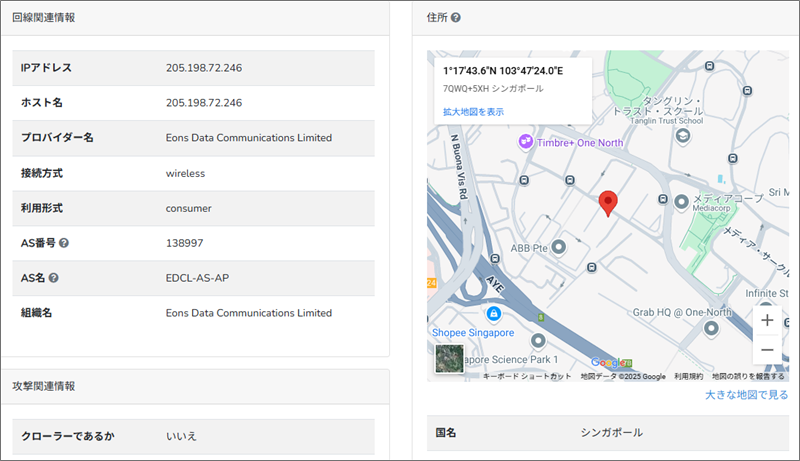The width and height of the screenshot is (800, 461).
Task: Zoom in the map with plus button
Action: [767, 320]
